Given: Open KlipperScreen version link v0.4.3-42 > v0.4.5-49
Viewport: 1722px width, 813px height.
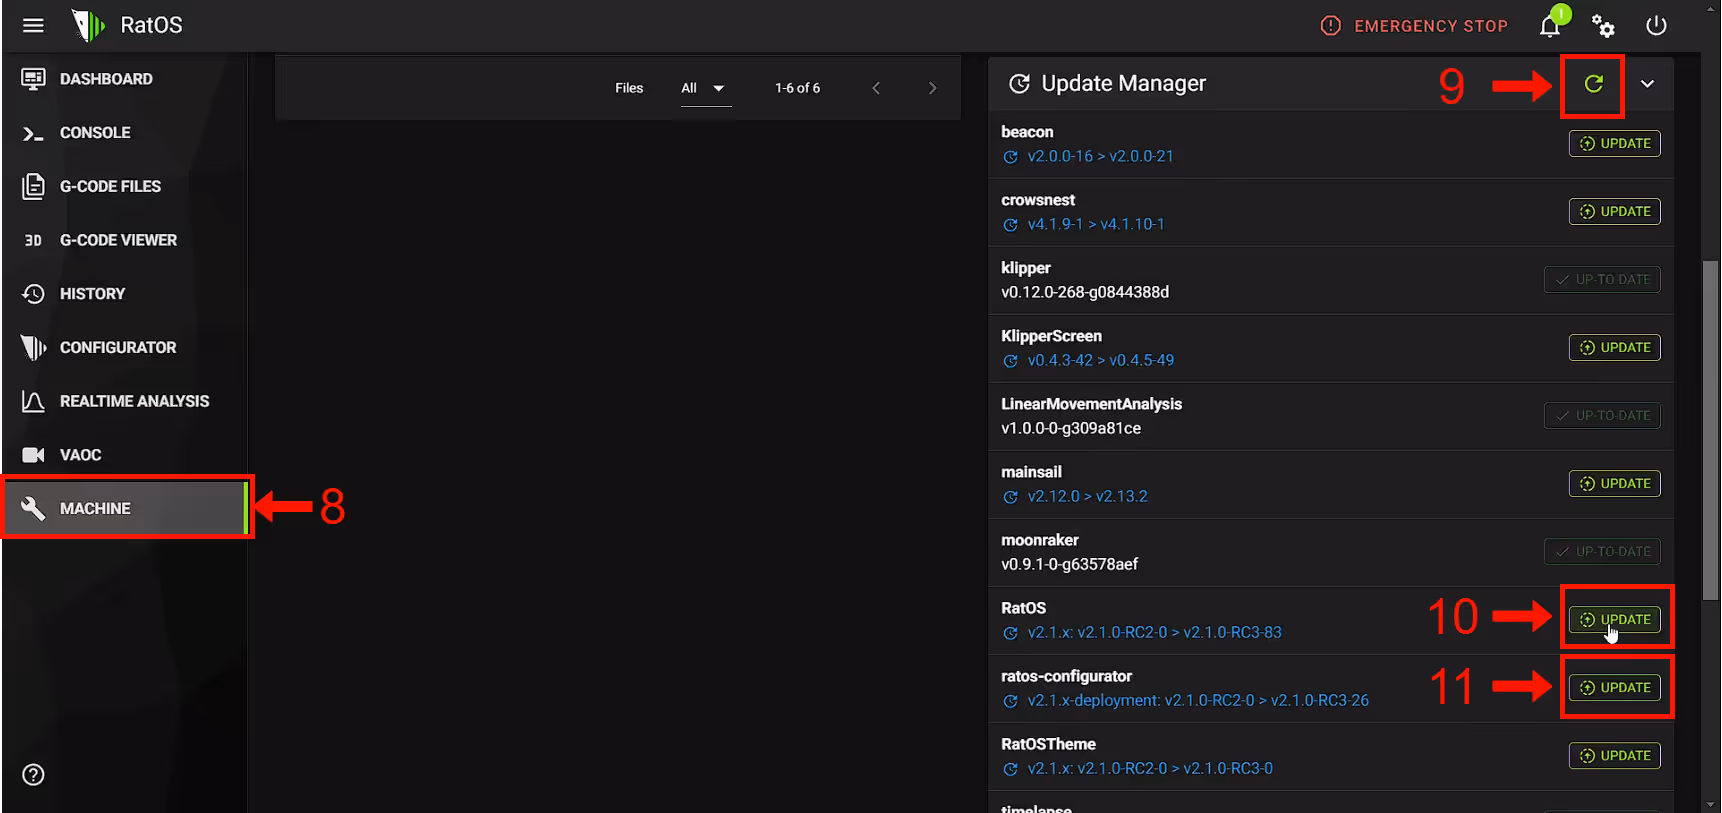Looking at the screenshot, I should point(1100,360).
